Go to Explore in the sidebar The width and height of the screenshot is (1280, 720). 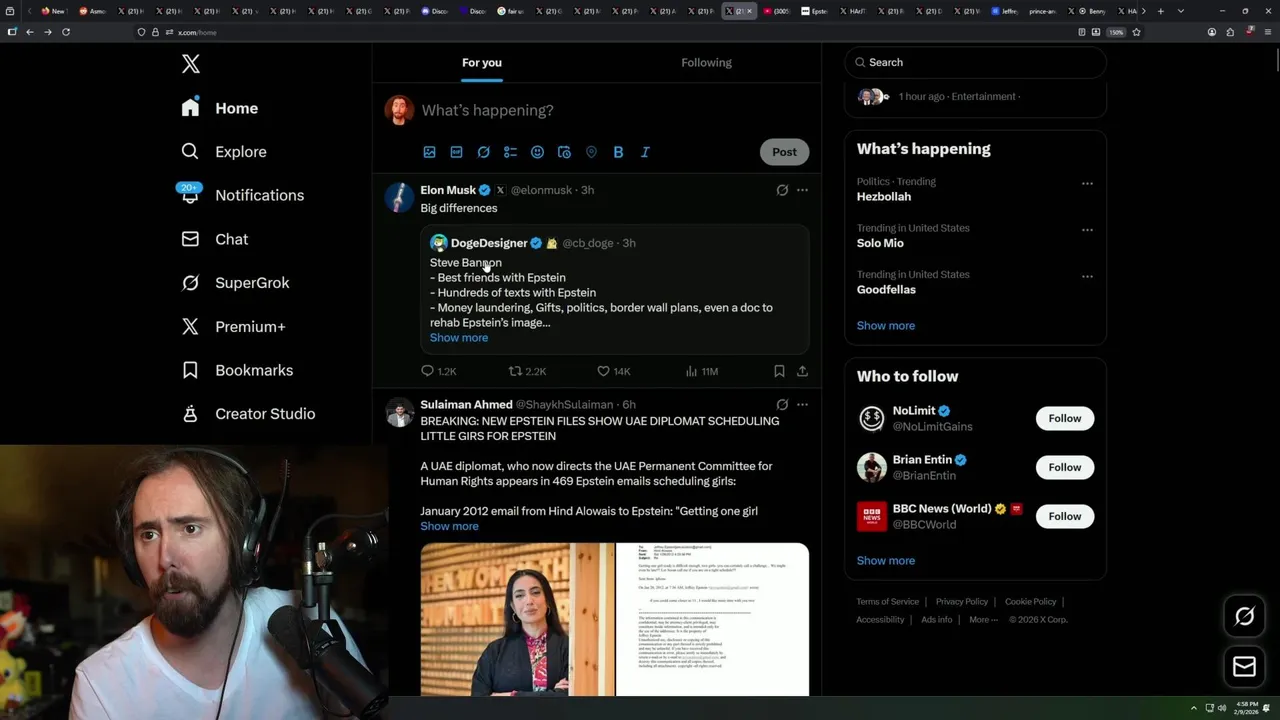[x=224, y=152]
